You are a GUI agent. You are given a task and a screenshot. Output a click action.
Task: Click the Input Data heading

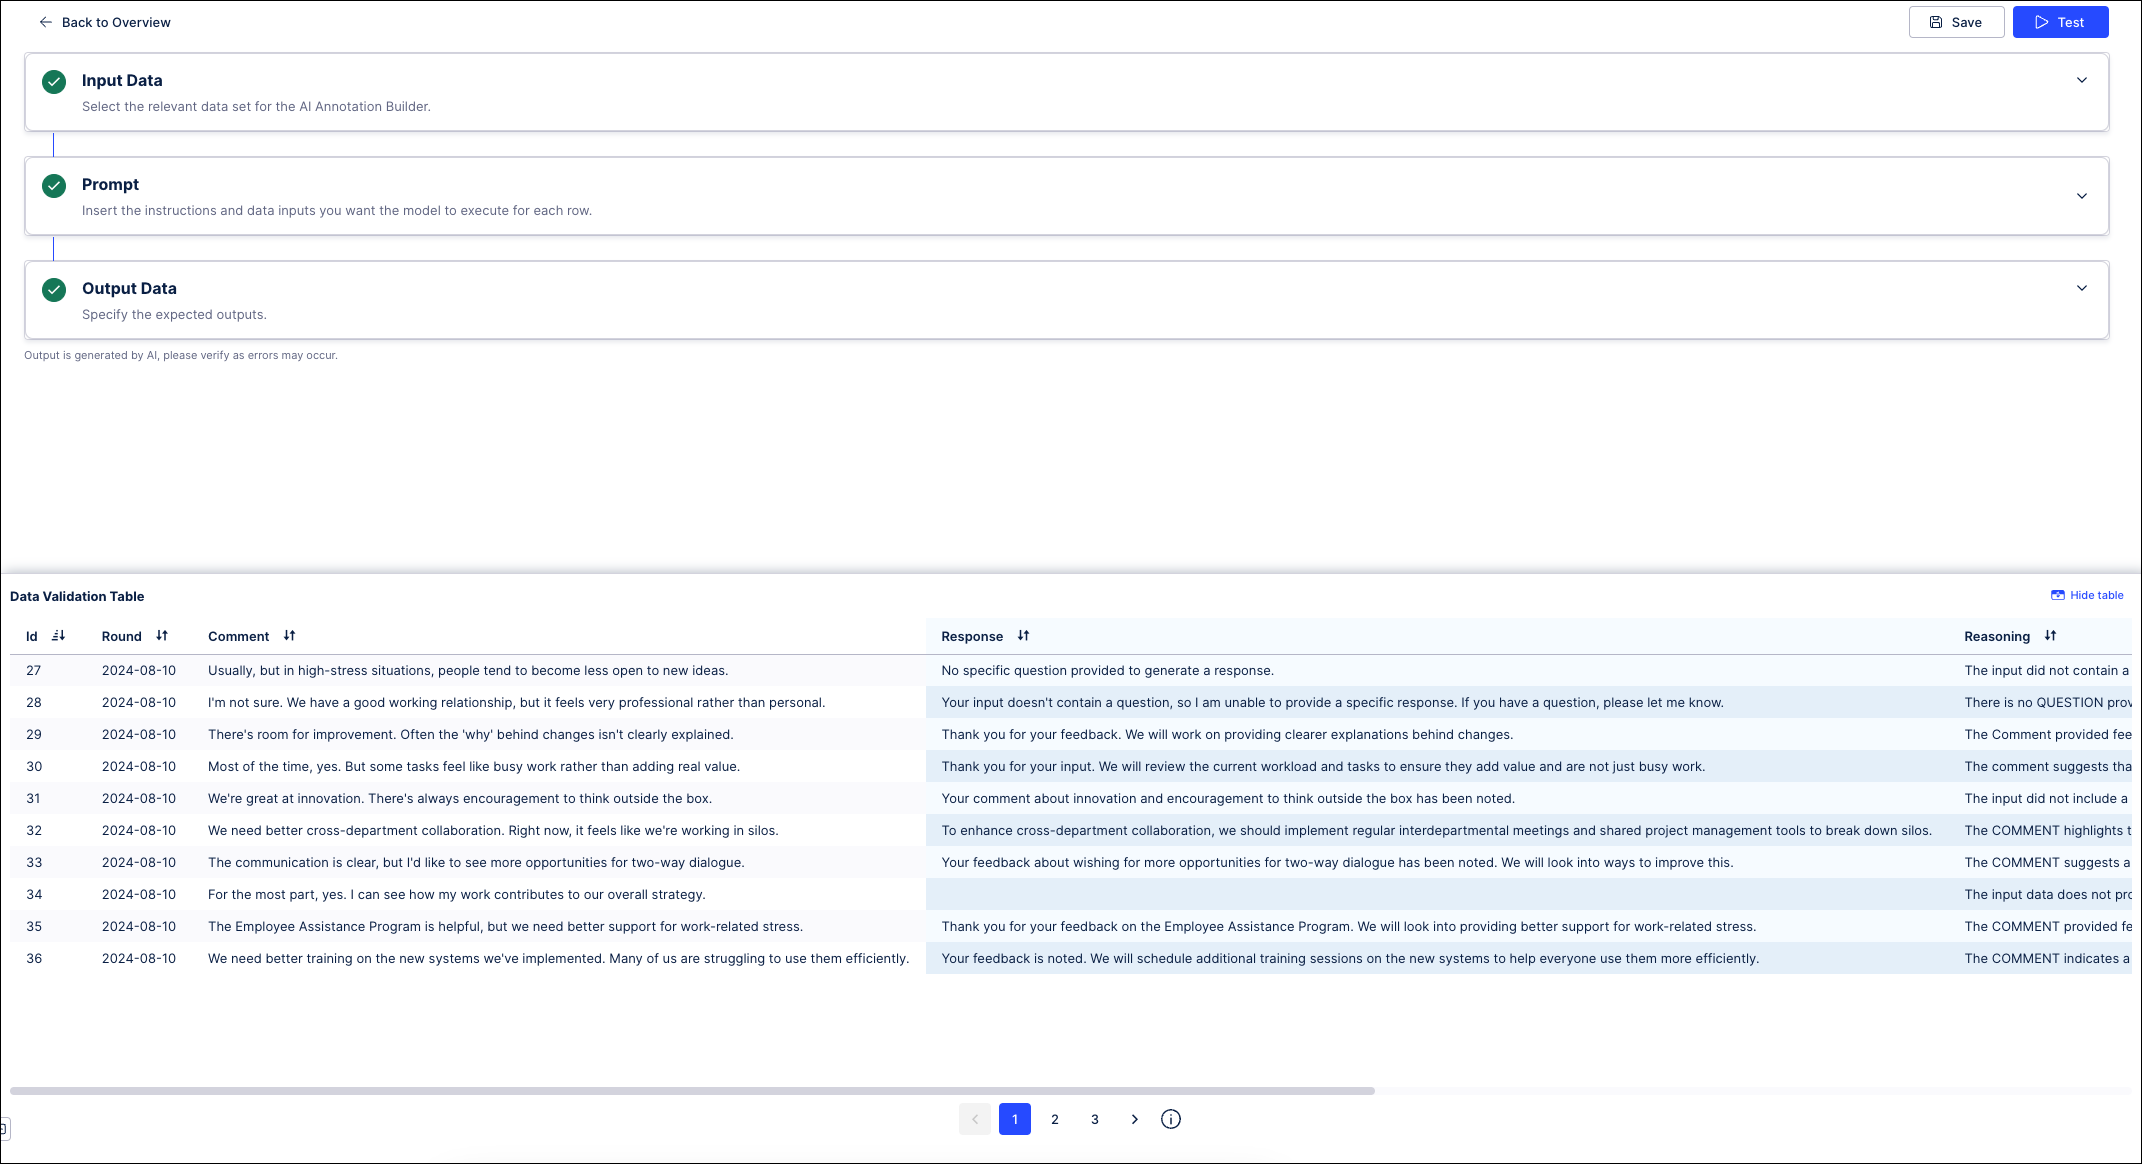click(x=122, y=80)
